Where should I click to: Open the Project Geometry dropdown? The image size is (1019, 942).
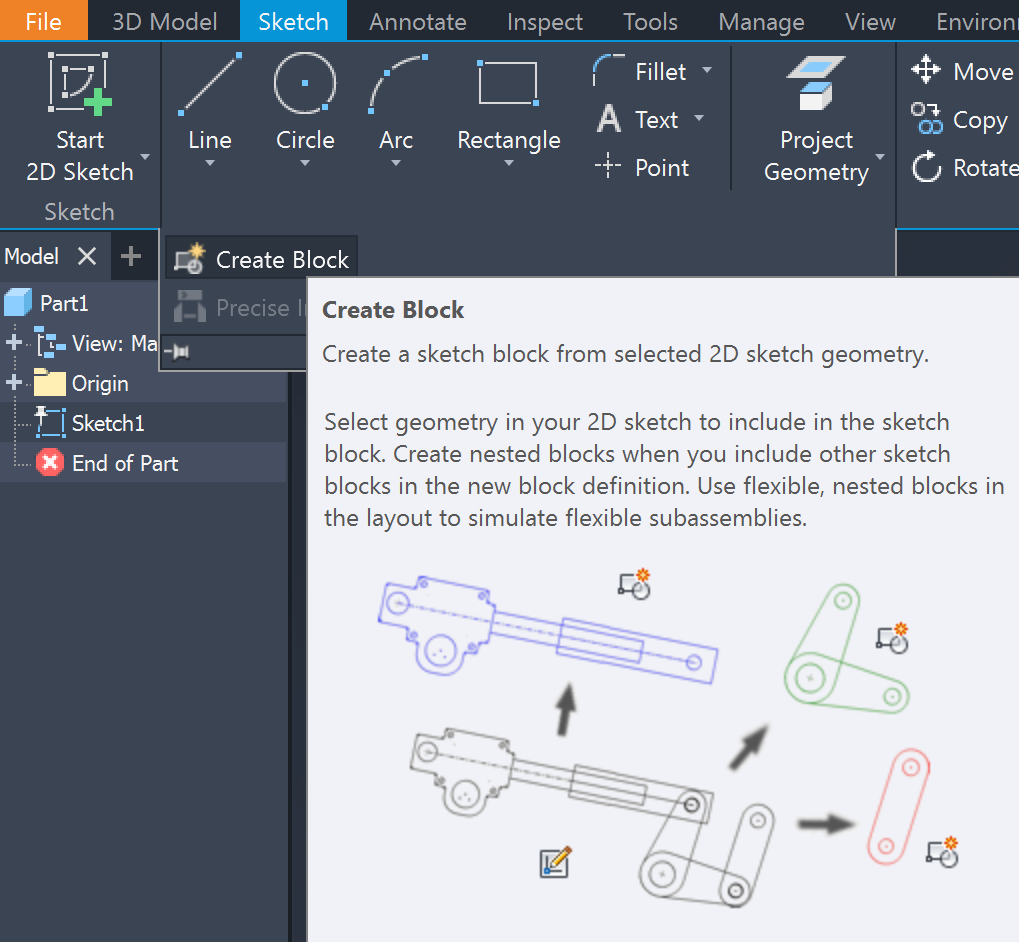[x=879, y=158]
